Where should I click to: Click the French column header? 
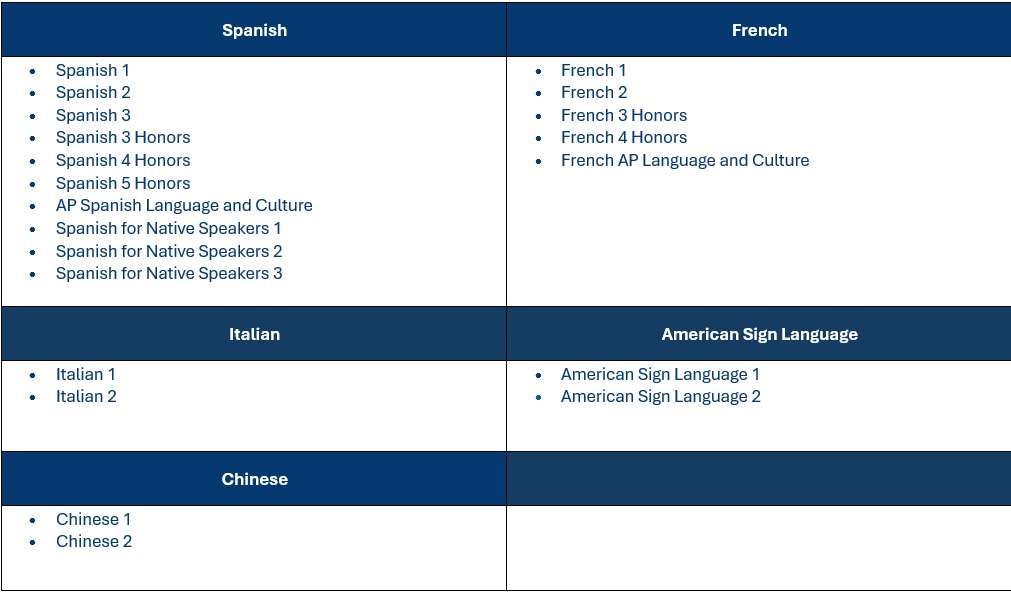759,30
